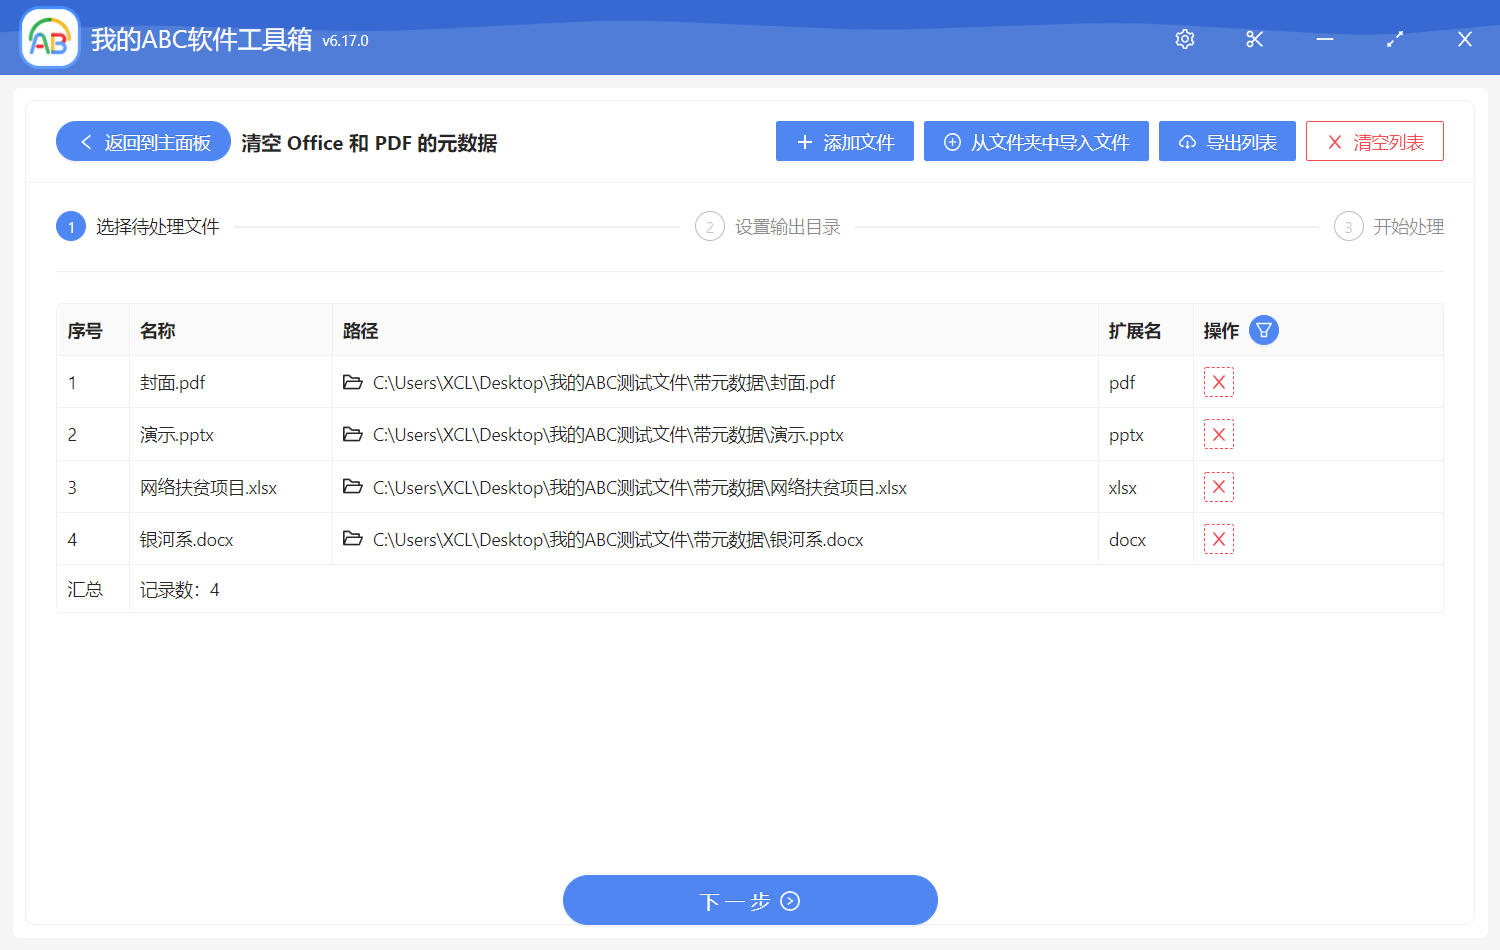Click the scissors icon in title bar

pyautogui.click(x=1255, y=39)
